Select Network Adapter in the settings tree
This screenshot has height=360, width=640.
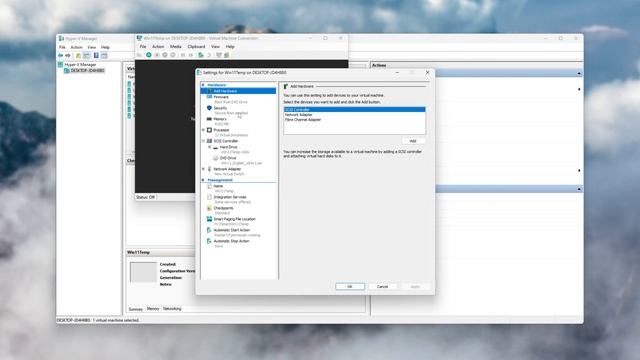(x=227, y=169)
